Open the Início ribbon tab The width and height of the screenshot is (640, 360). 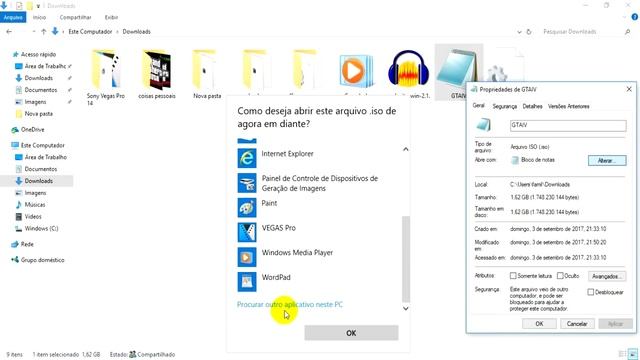tap(39, 17)
